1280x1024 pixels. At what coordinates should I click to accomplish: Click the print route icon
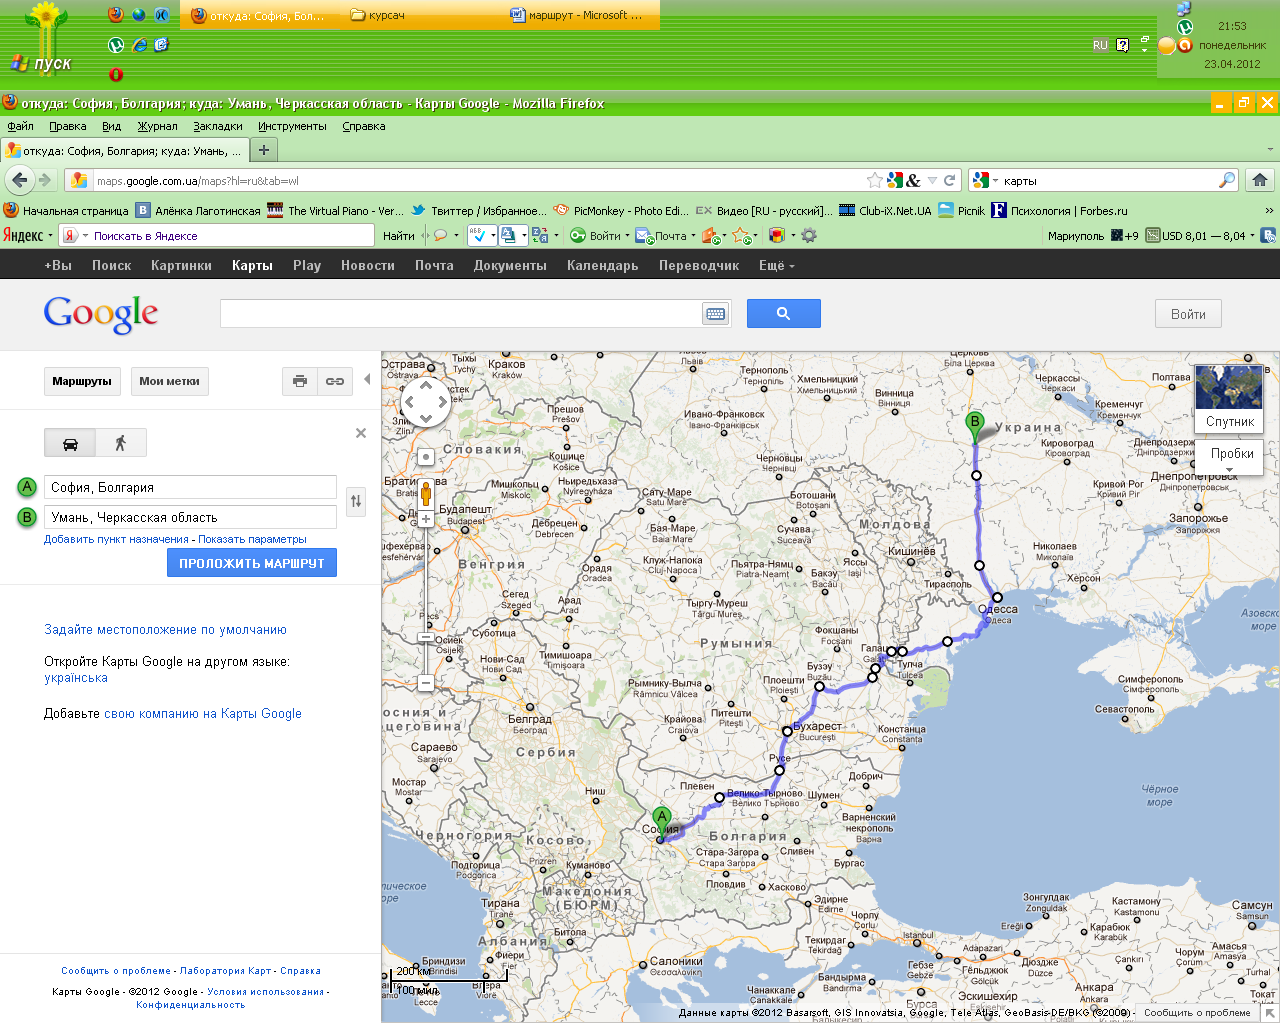300,381
